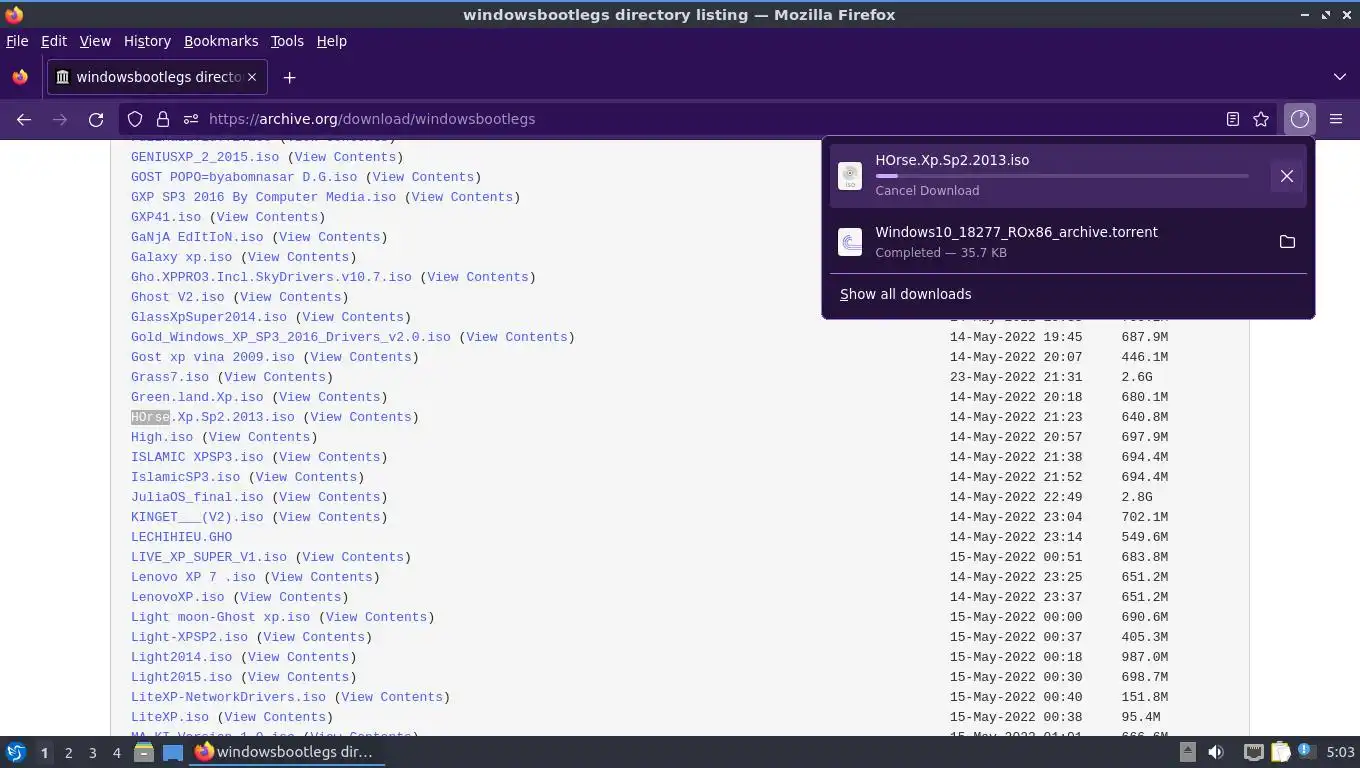Open the Help menu

(x=331, y=41)
